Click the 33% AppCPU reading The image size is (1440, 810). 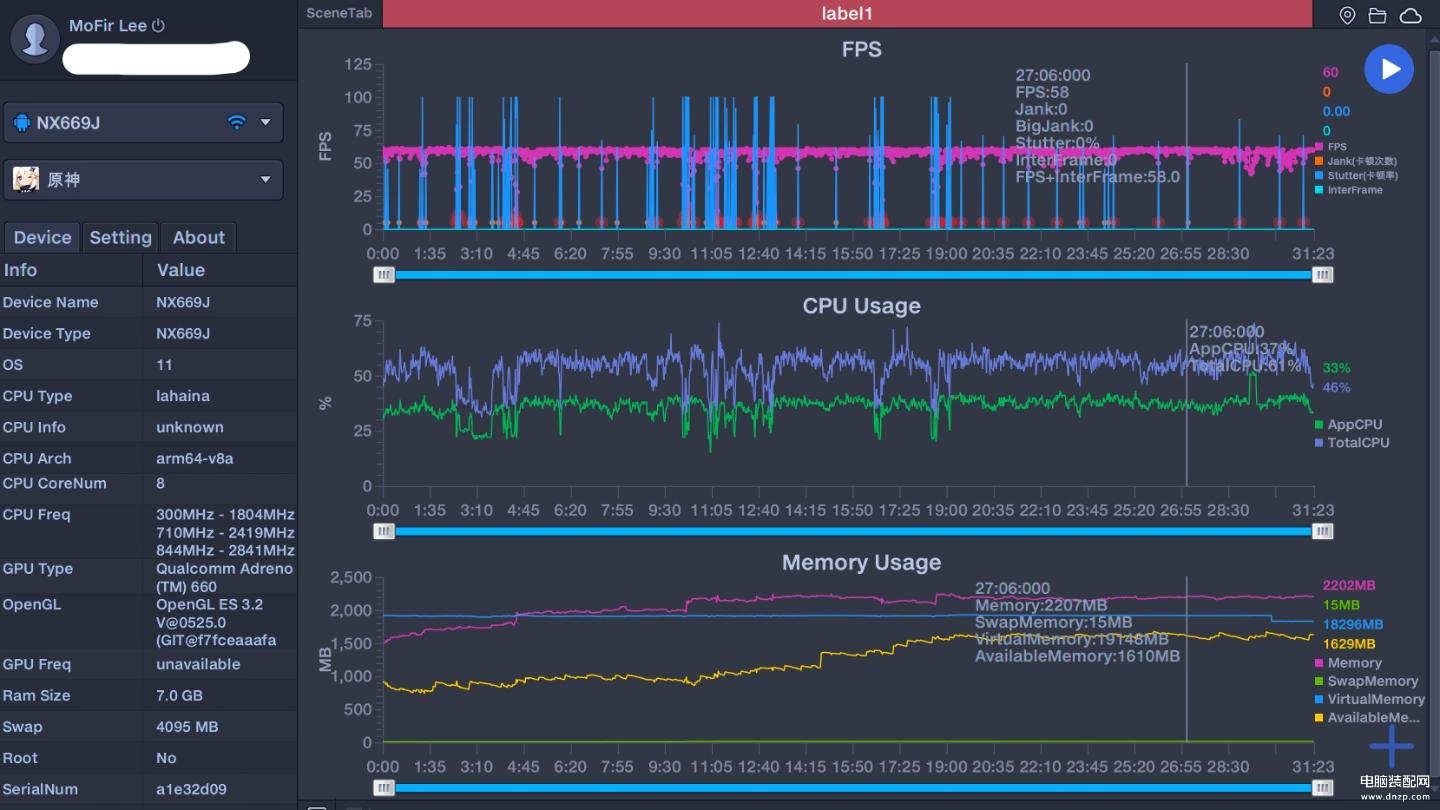pos(1336,368)
